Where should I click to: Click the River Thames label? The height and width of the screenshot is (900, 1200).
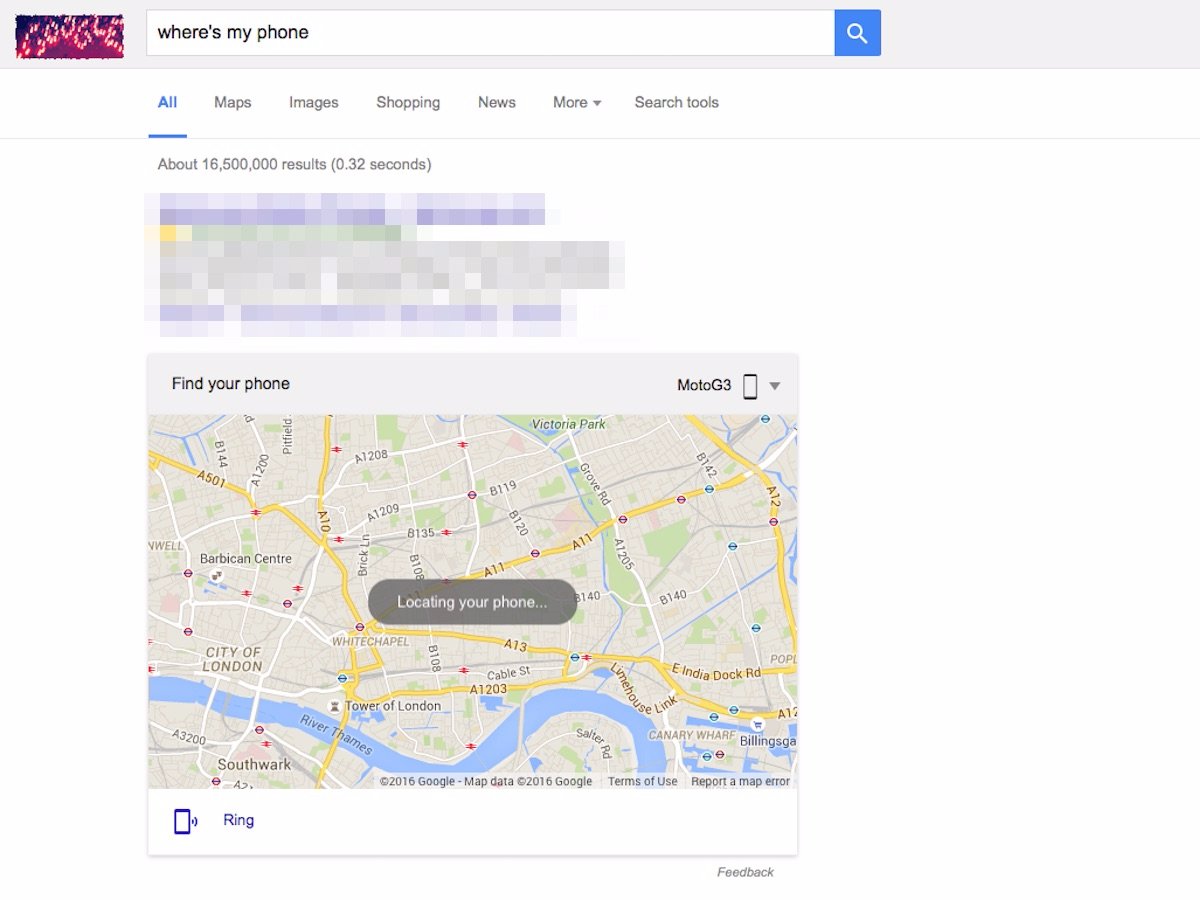click(336, 735)
